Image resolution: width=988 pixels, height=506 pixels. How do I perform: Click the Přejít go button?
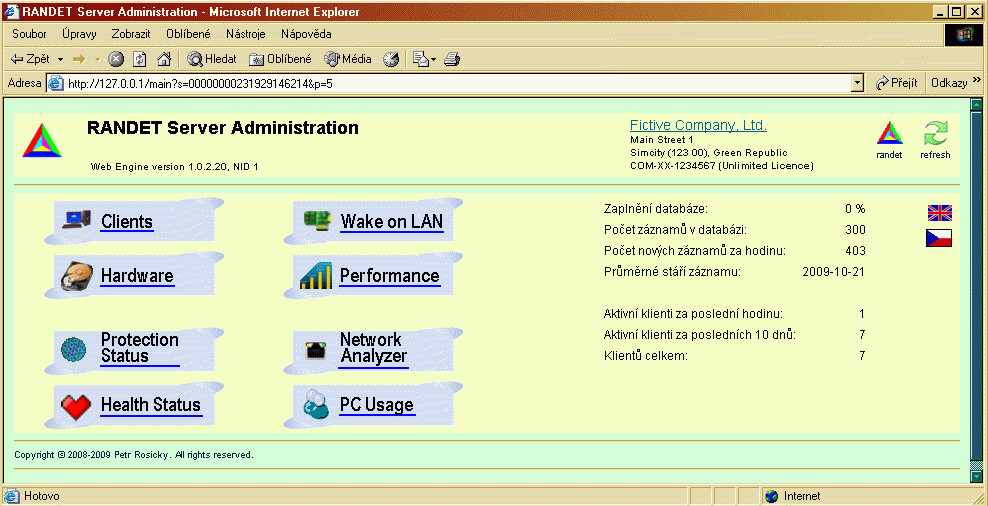[897, 83]
